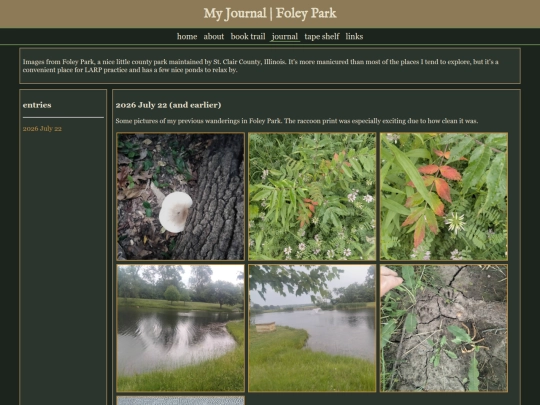Click the entries sidebar heading

37,105
